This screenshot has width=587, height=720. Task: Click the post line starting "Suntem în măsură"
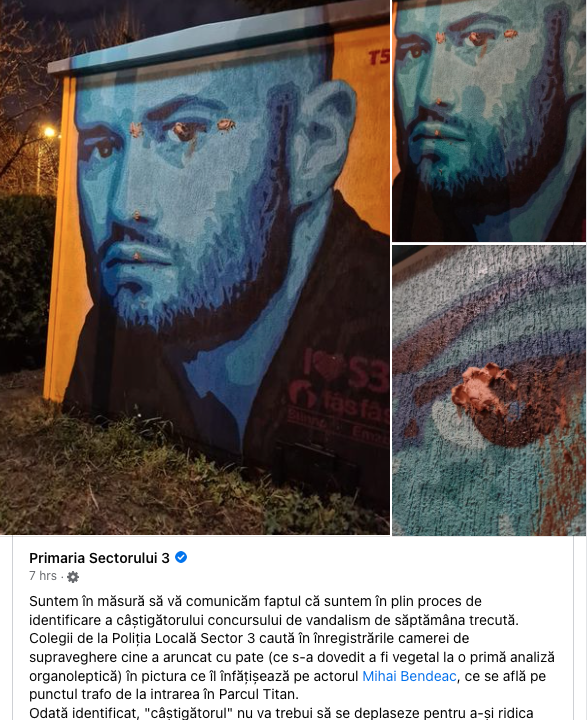[x=255, y=601]
